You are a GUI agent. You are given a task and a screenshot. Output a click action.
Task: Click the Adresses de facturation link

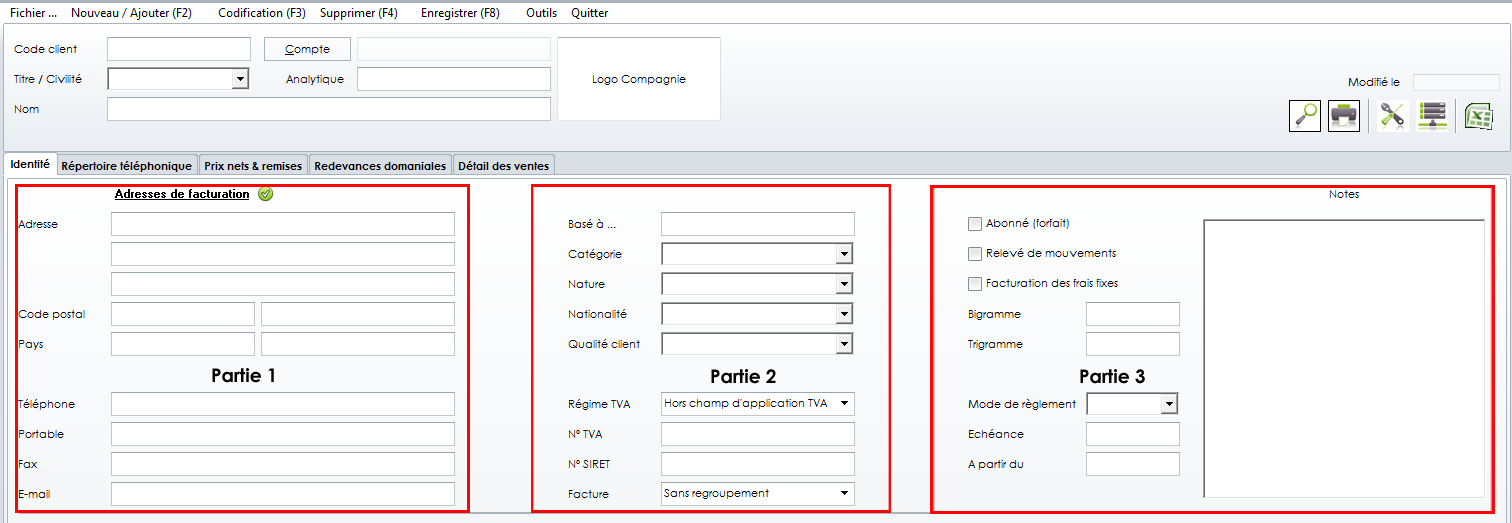[182, 195]
